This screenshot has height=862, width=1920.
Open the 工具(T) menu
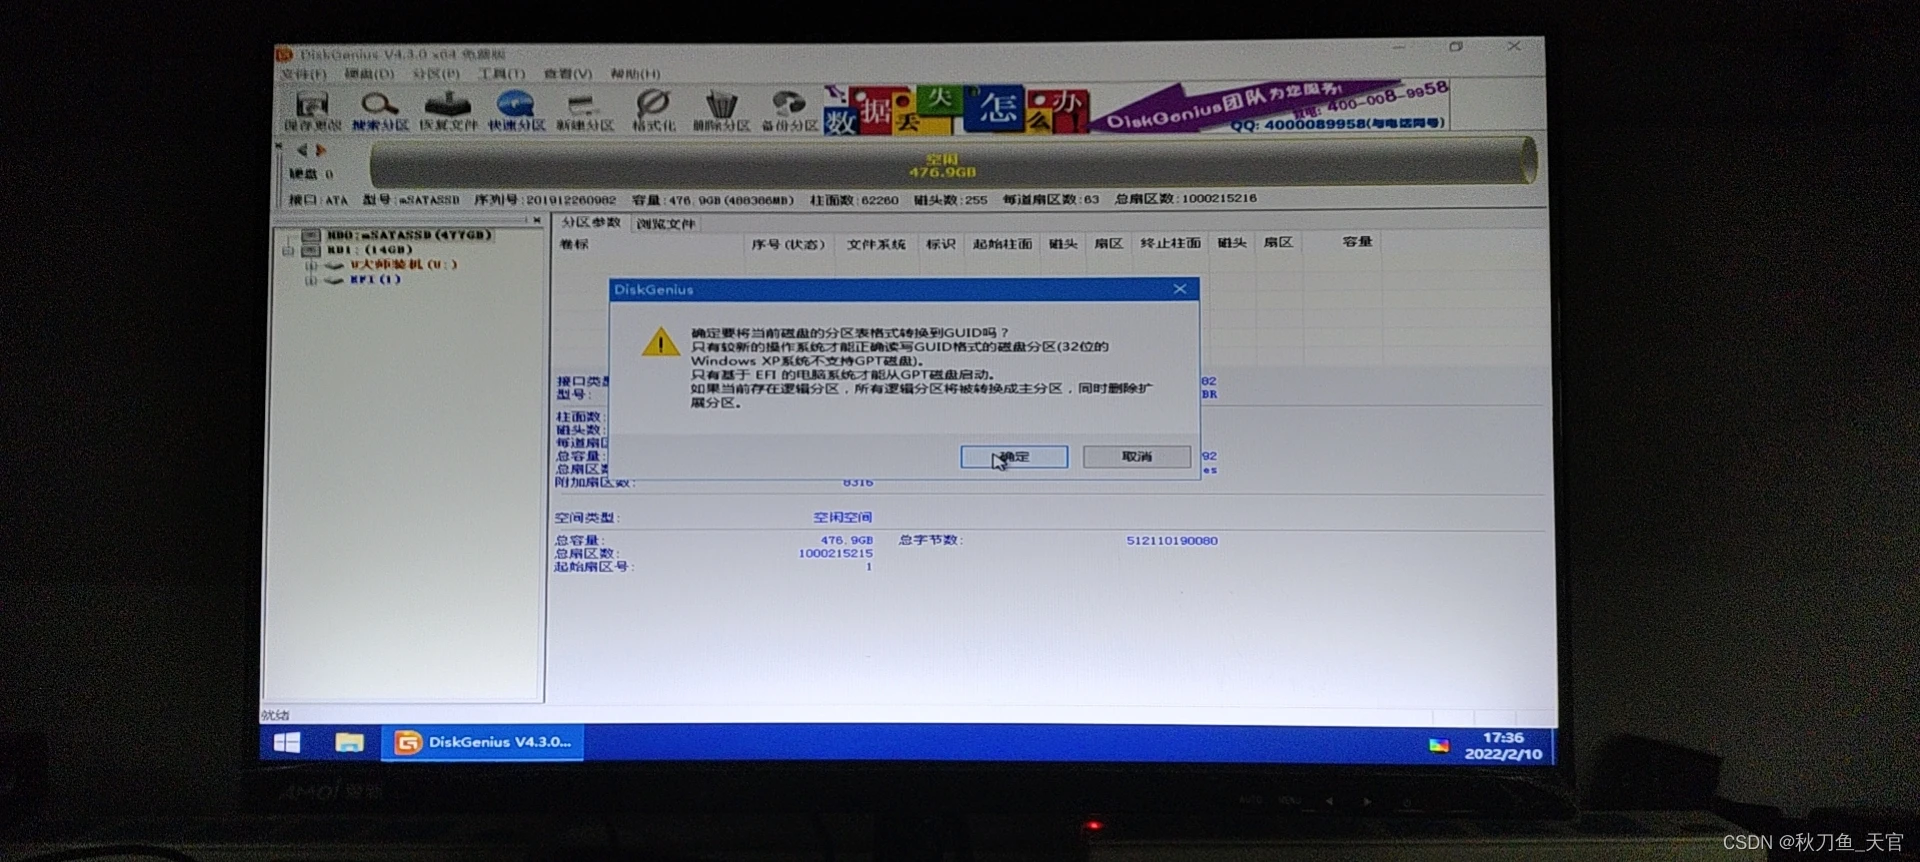click(501, 74)
